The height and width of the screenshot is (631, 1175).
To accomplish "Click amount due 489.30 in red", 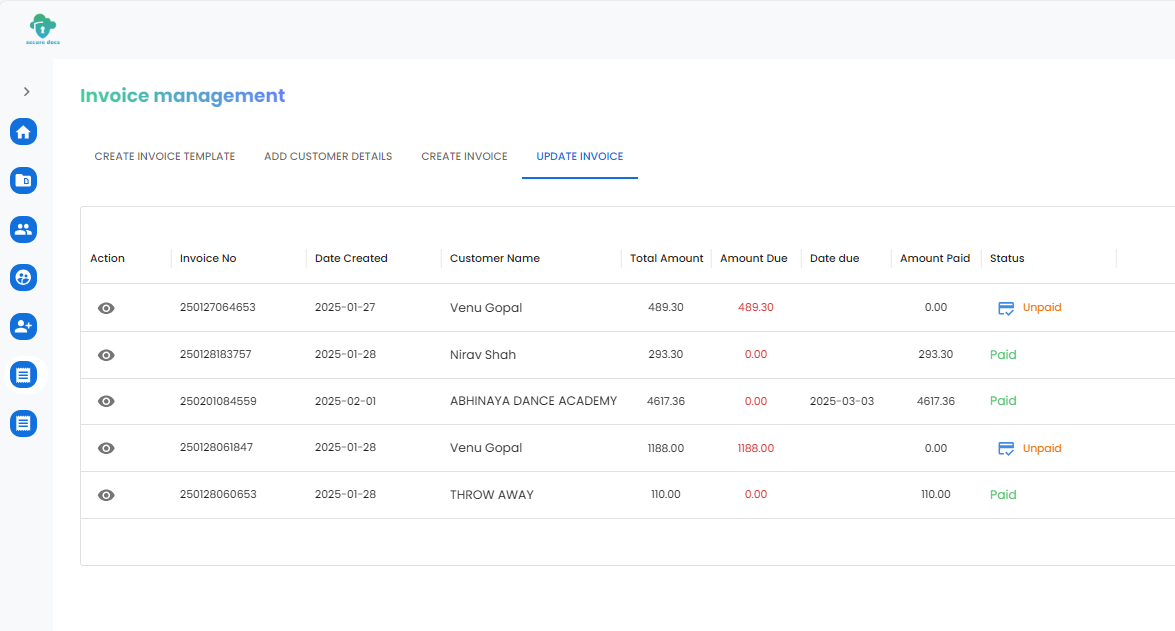I will [x=755, y=307].
